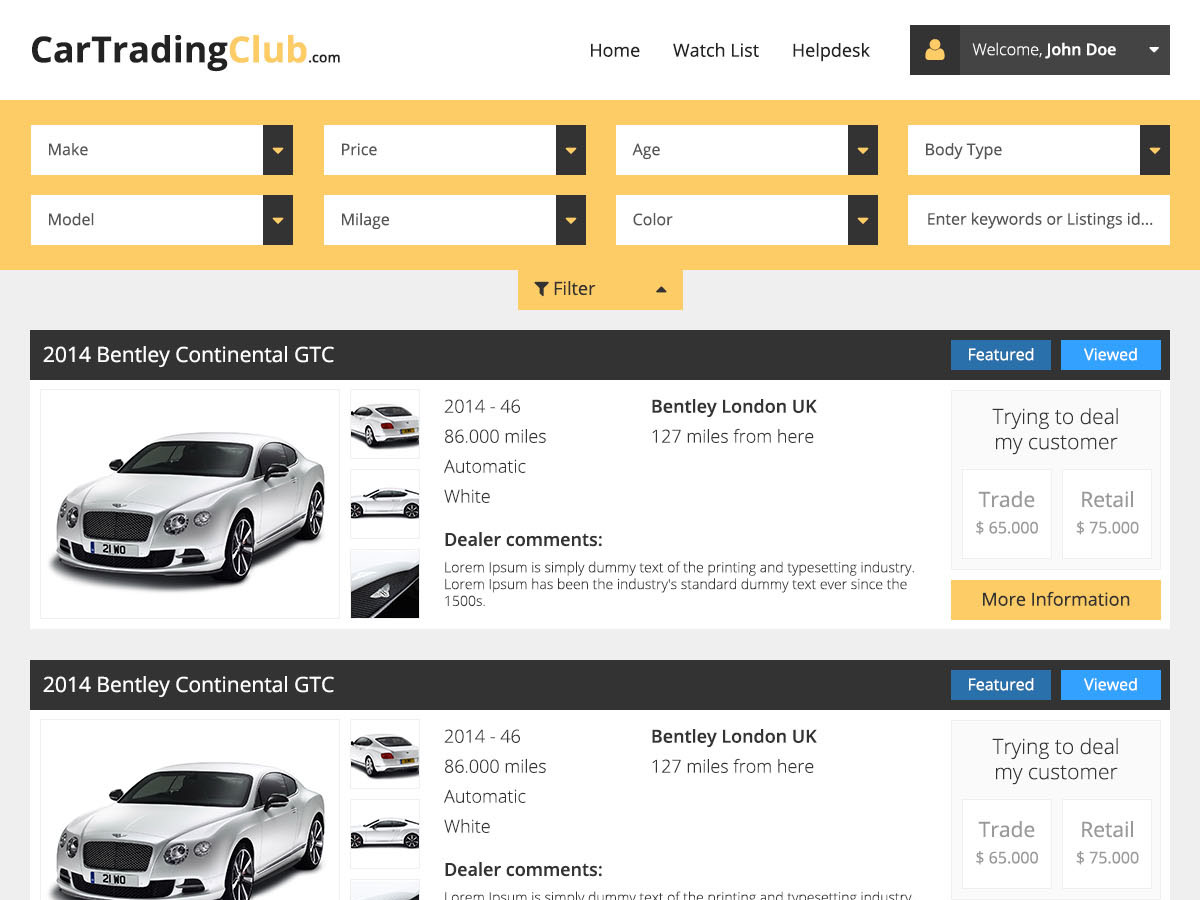Open the Model dropdown
Screen dimensions: 1200x900
click(162, 220)
